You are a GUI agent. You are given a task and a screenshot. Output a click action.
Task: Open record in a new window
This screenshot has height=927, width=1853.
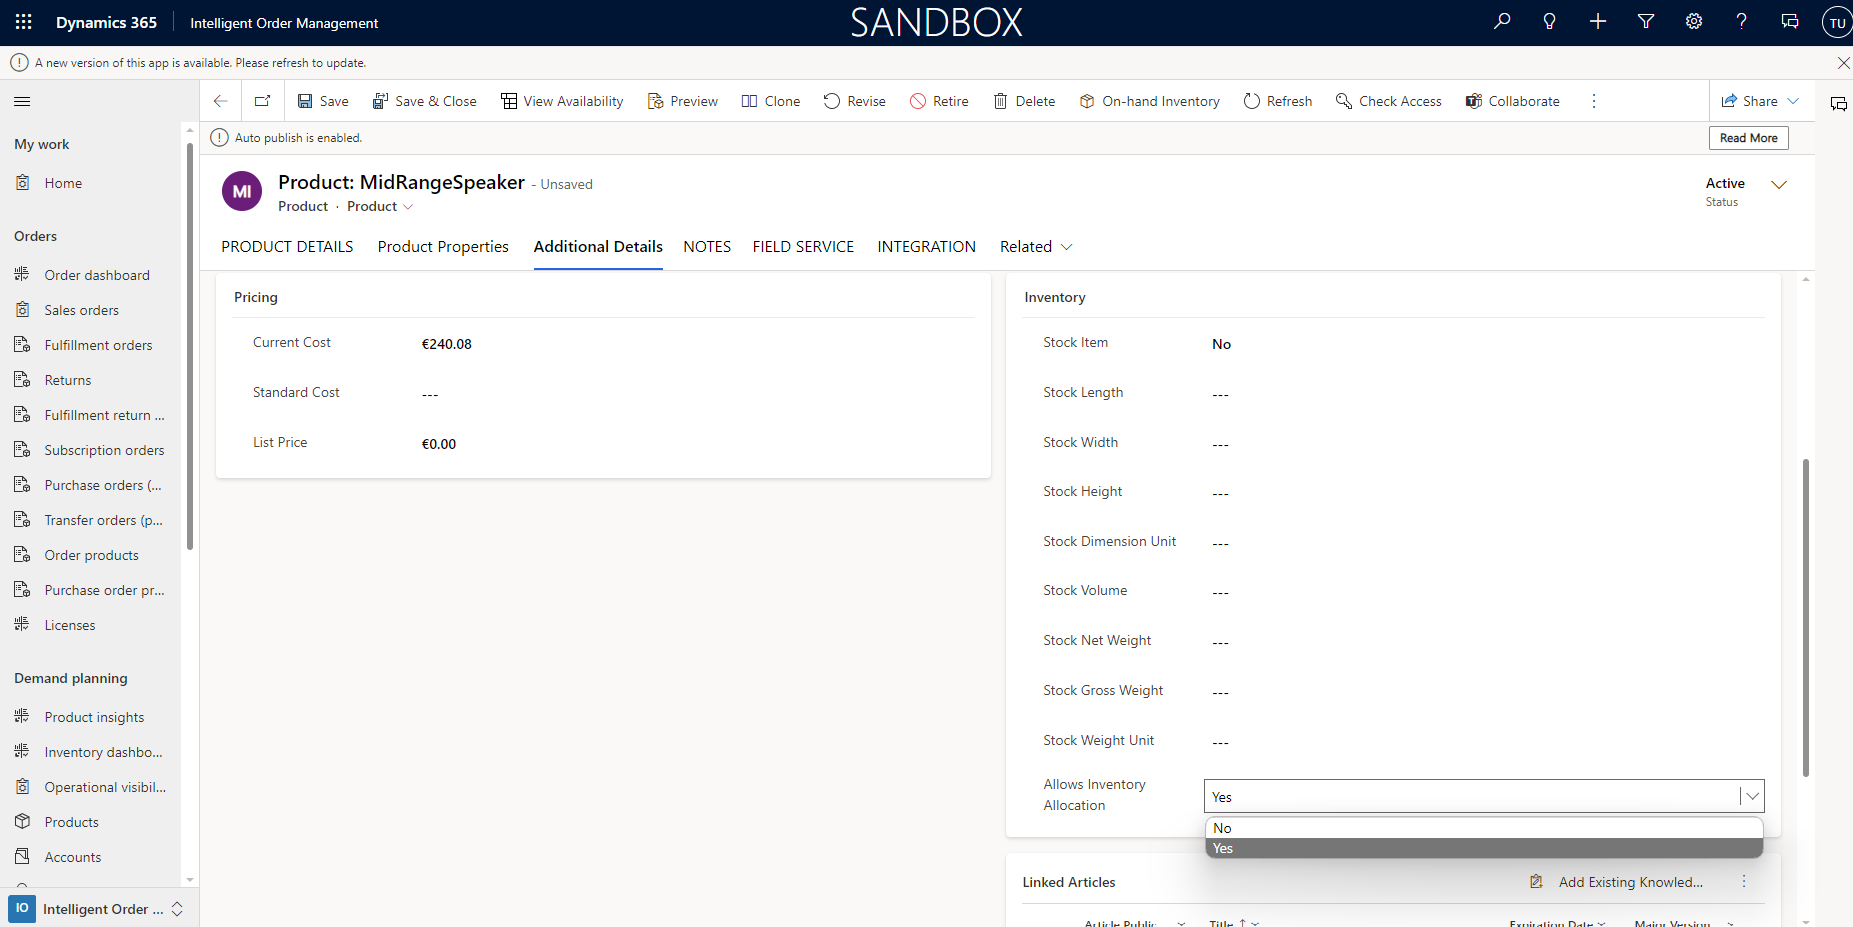(263, 101)
